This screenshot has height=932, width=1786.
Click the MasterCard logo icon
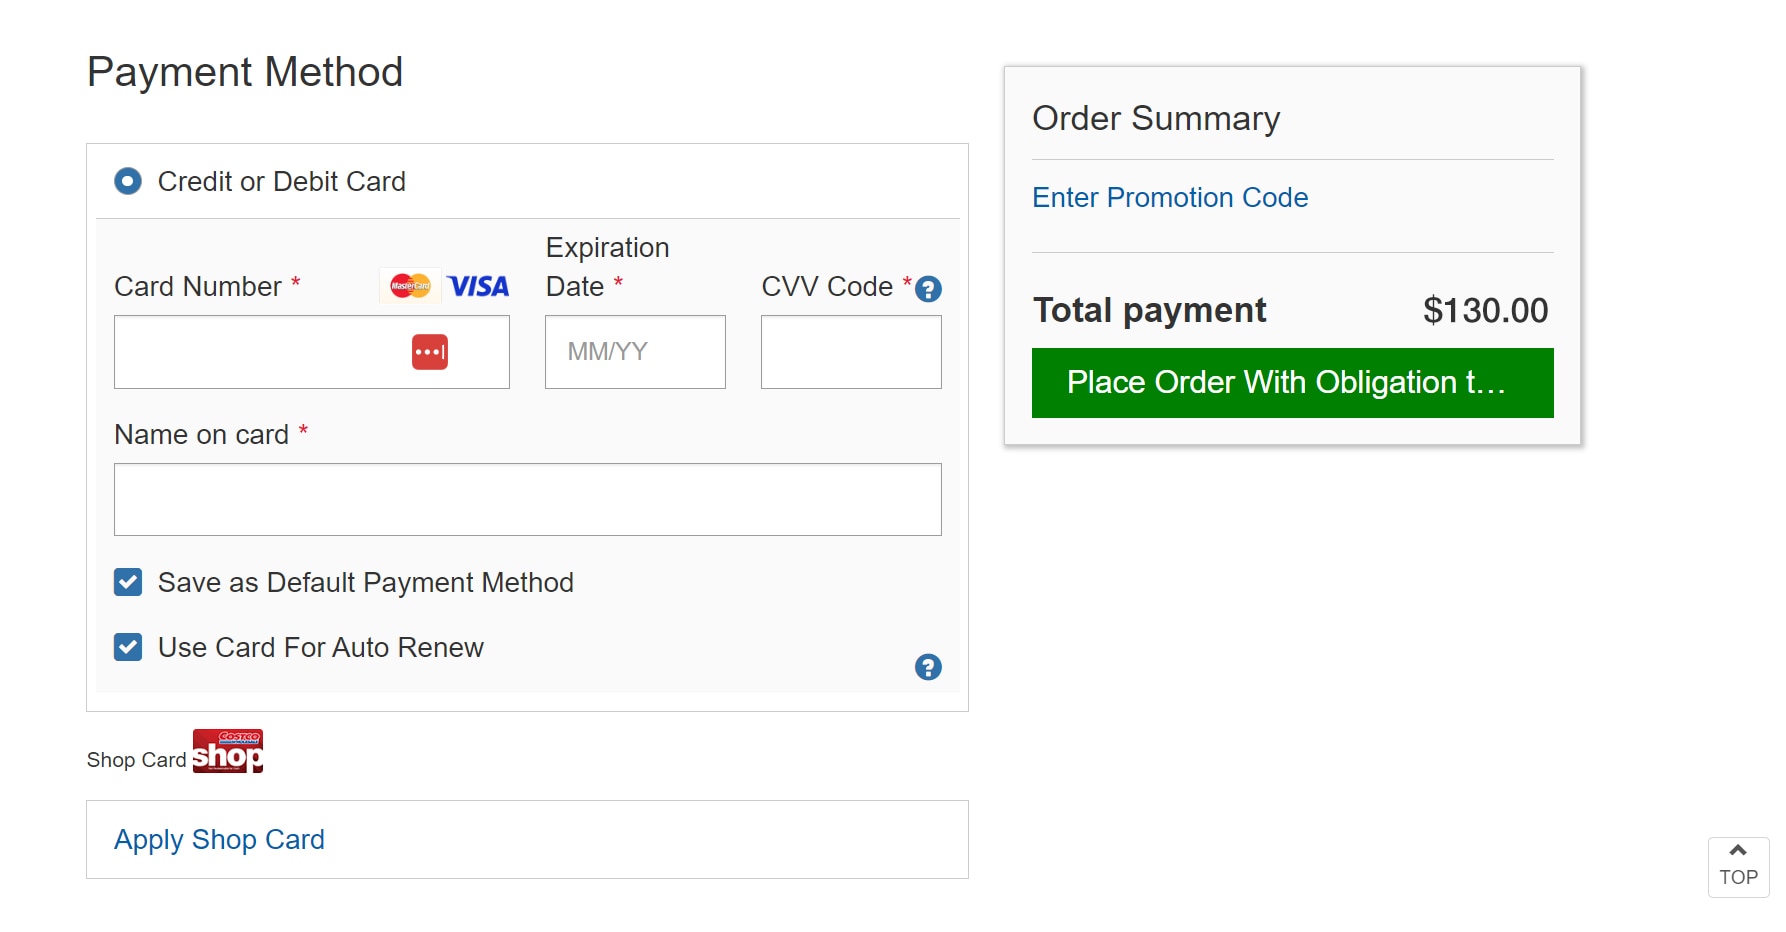tap(410, 286)
